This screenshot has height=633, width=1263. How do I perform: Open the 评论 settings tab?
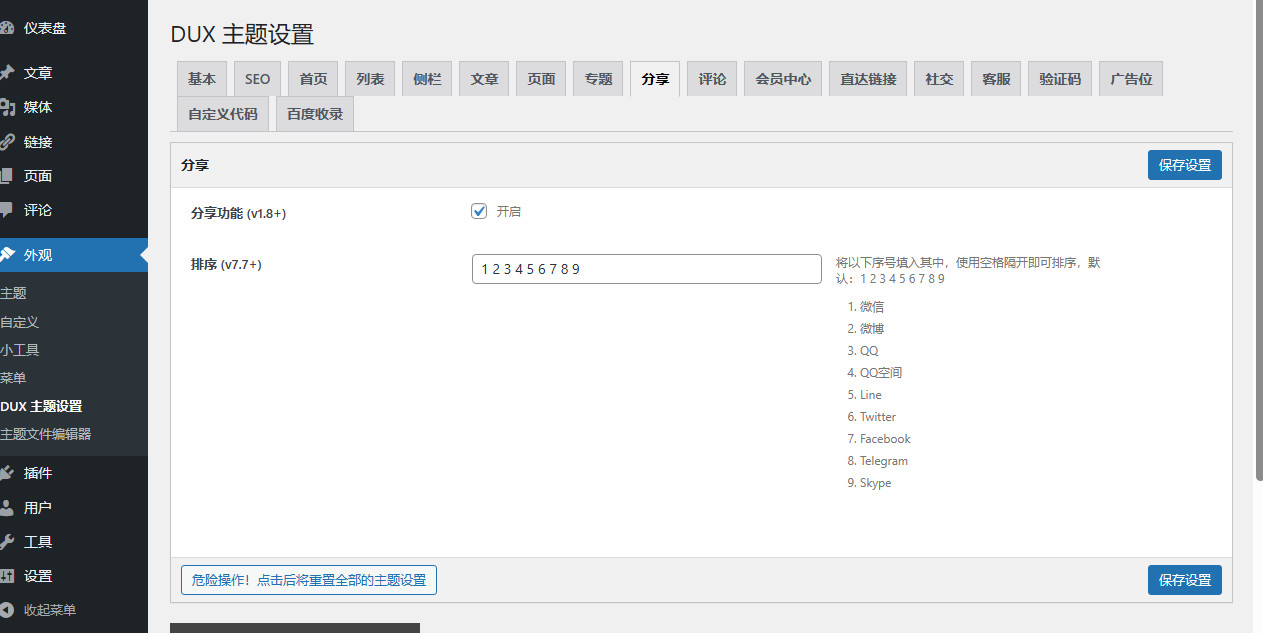(712, 79)
